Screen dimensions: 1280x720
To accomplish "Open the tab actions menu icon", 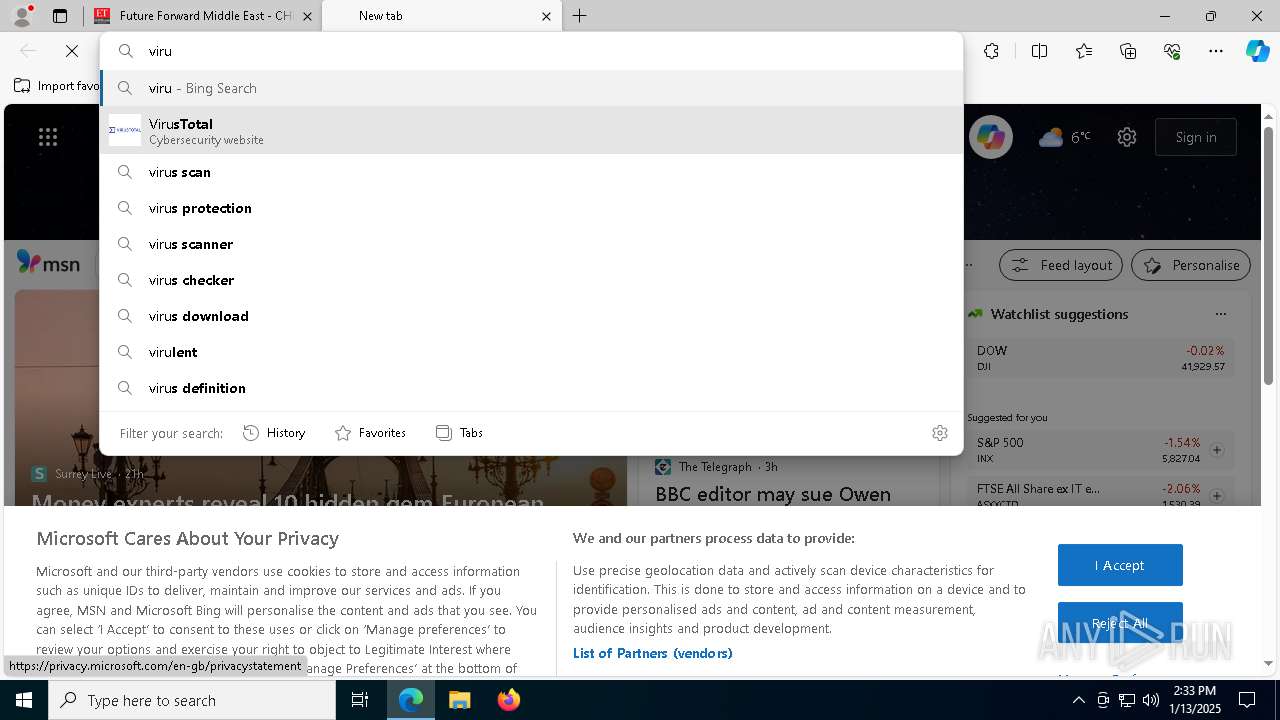I will tap(60, 16).
